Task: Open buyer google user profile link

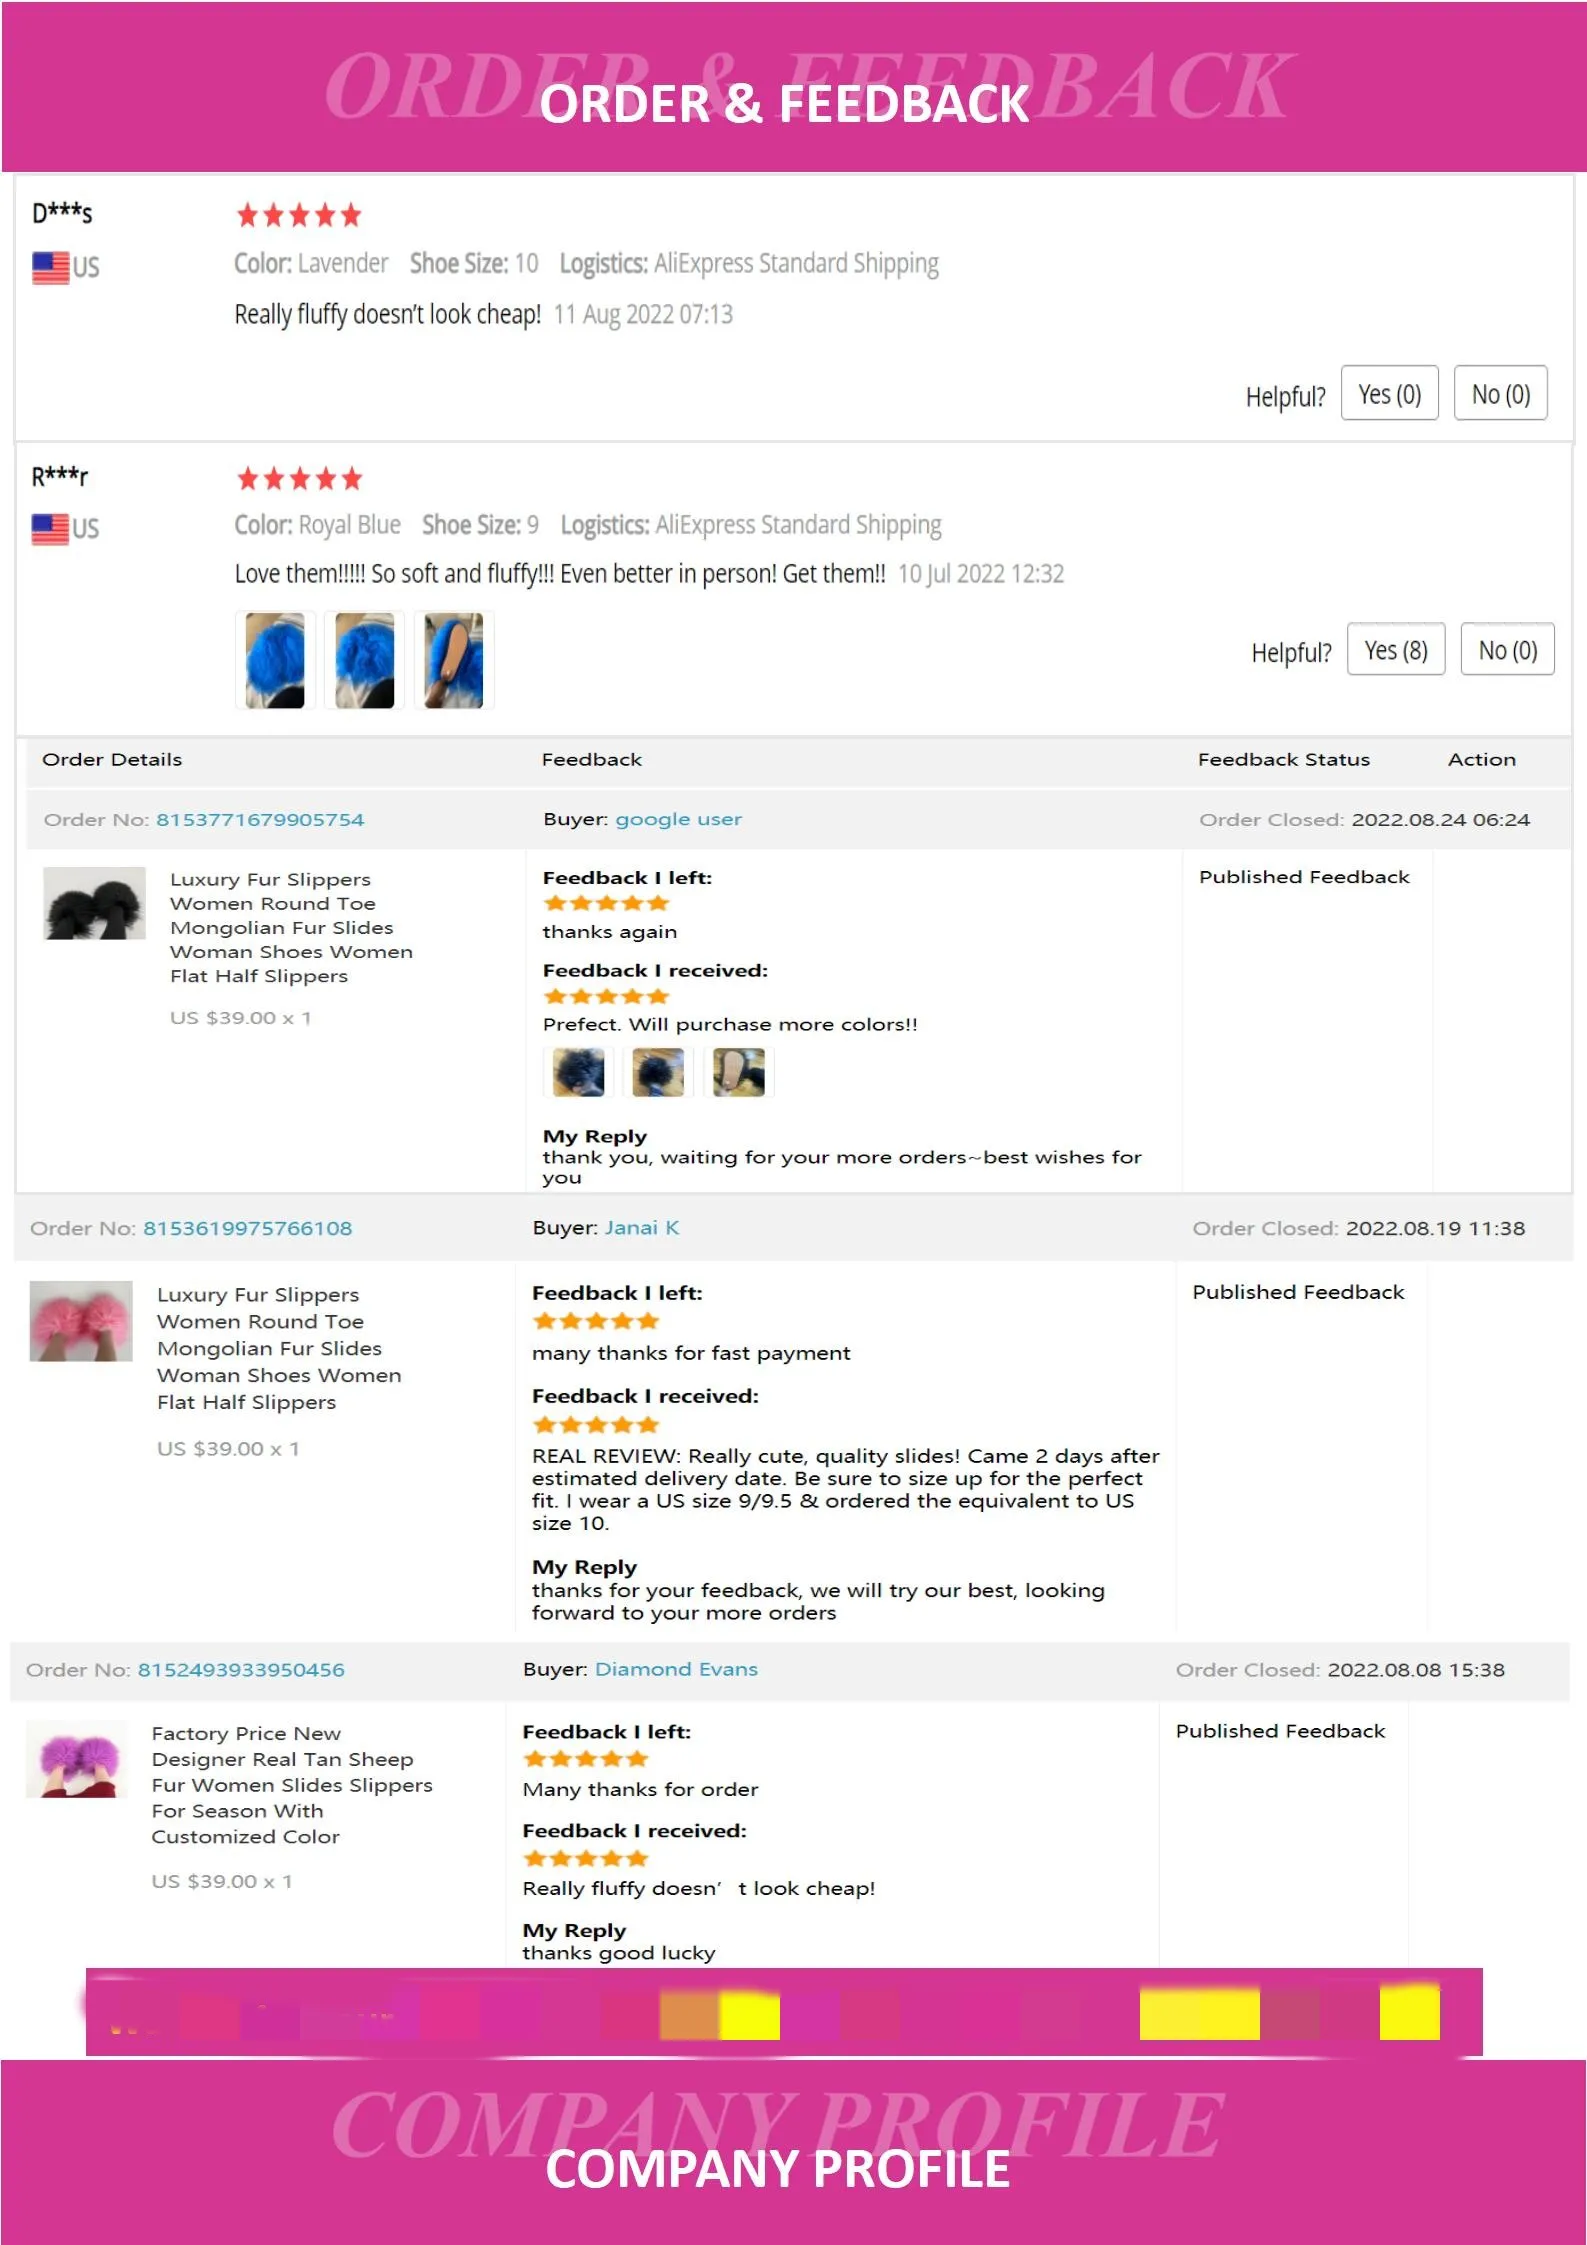Action: (x=678, y=819)
